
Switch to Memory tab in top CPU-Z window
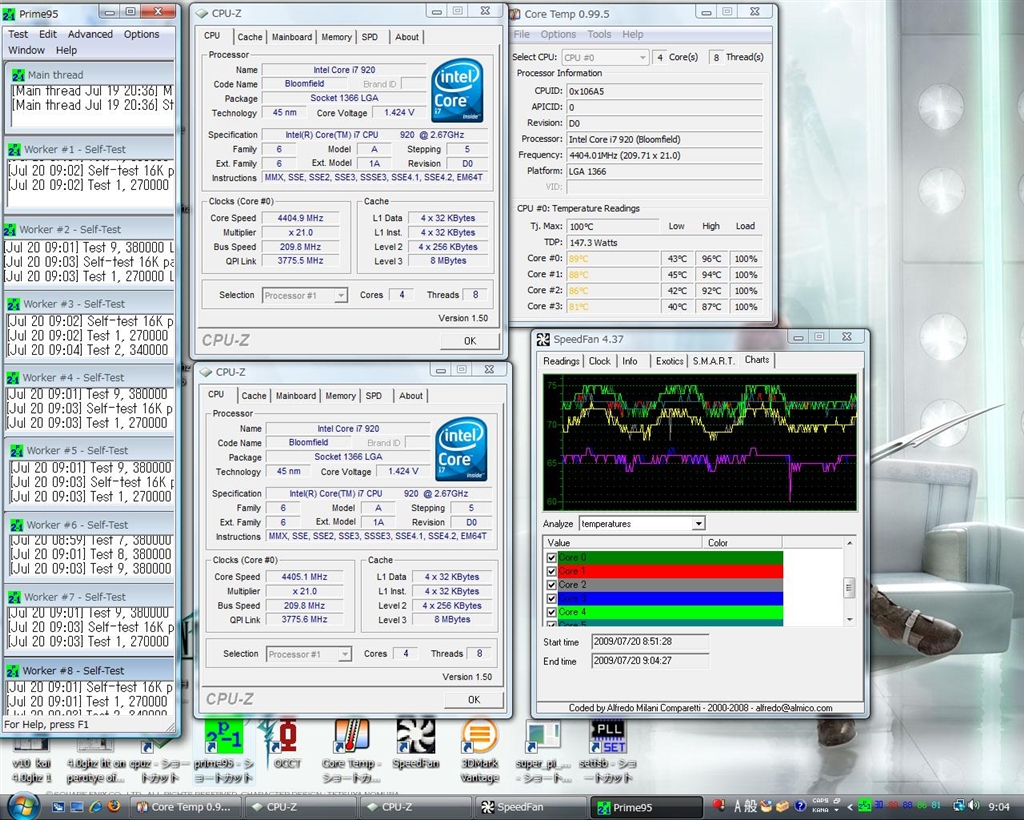point(336,37)
